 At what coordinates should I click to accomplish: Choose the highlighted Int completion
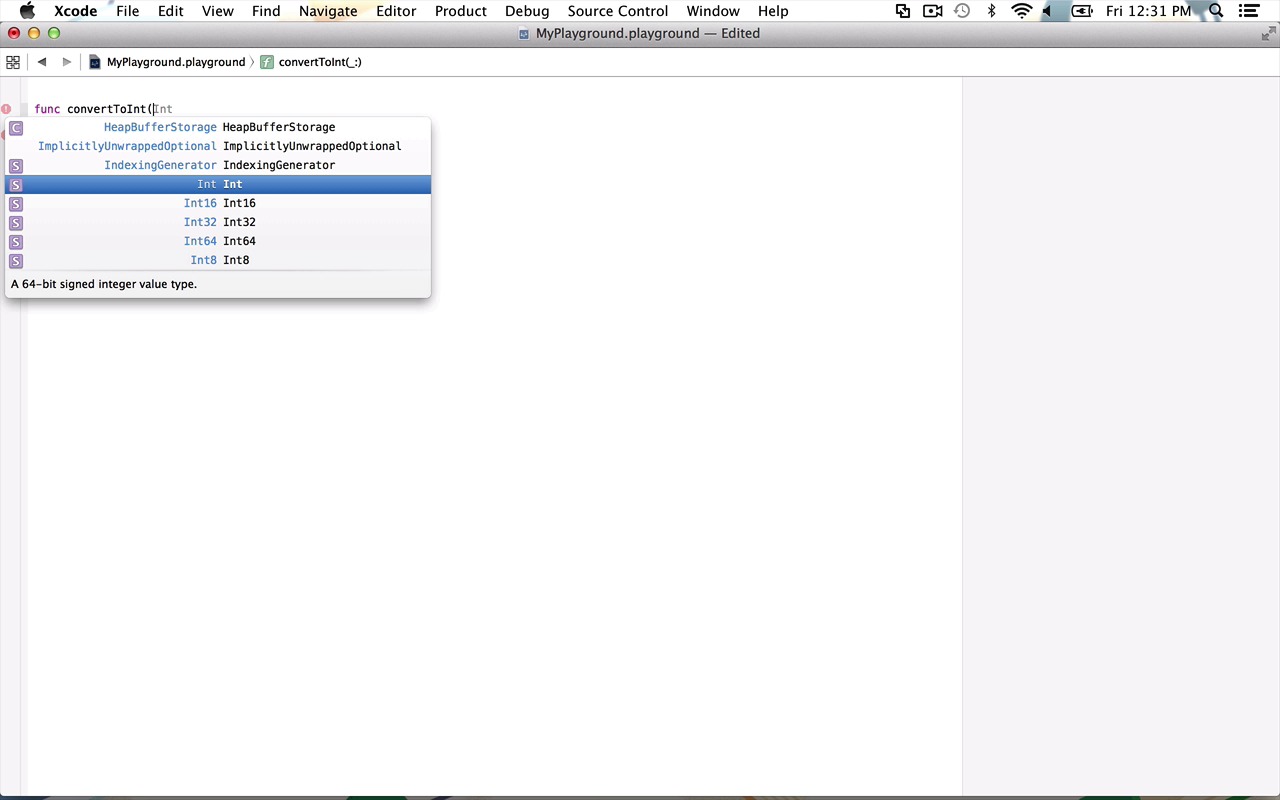pyautogui.click(x=218, y=185)
